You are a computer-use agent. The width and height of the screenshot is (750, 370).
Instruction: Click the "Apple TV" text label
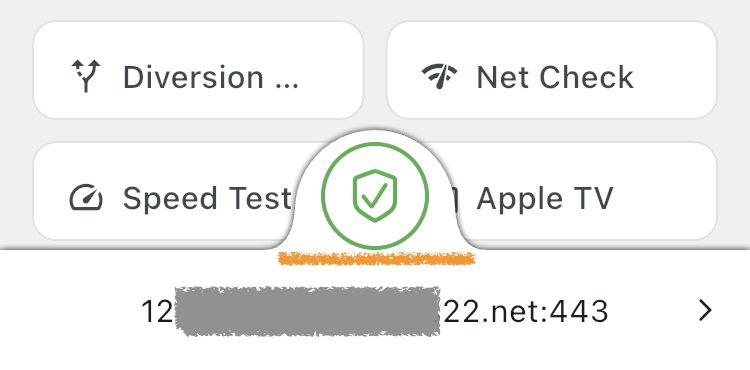(x=545, y=198)
